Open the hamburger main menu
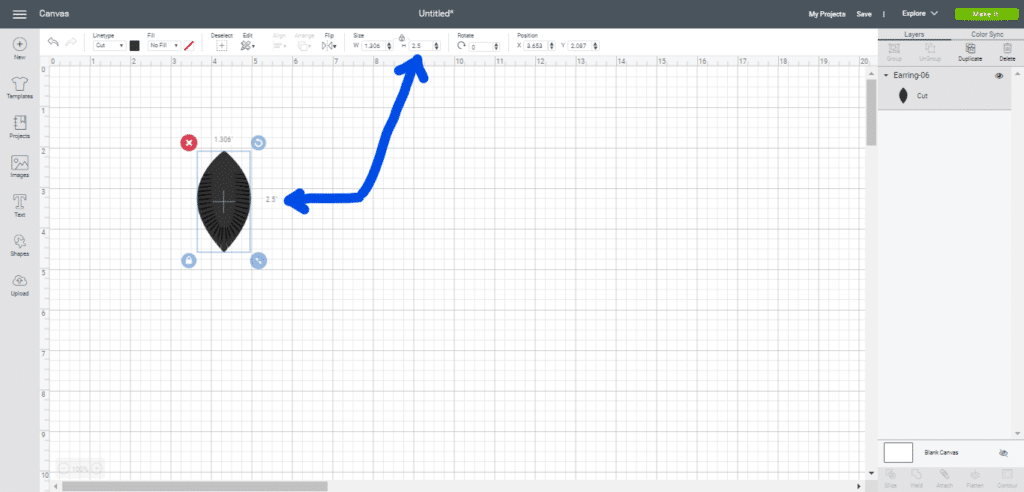Viewport: 1024px width, 492px height. (x=19, y=14)
